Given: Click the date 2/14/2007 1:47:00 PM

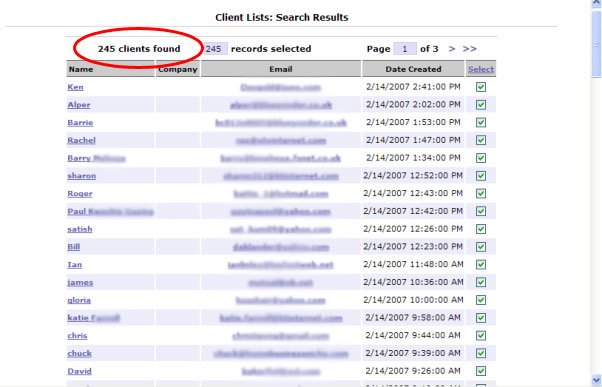Looking at the screenshot, I should (x=413, y=140).
